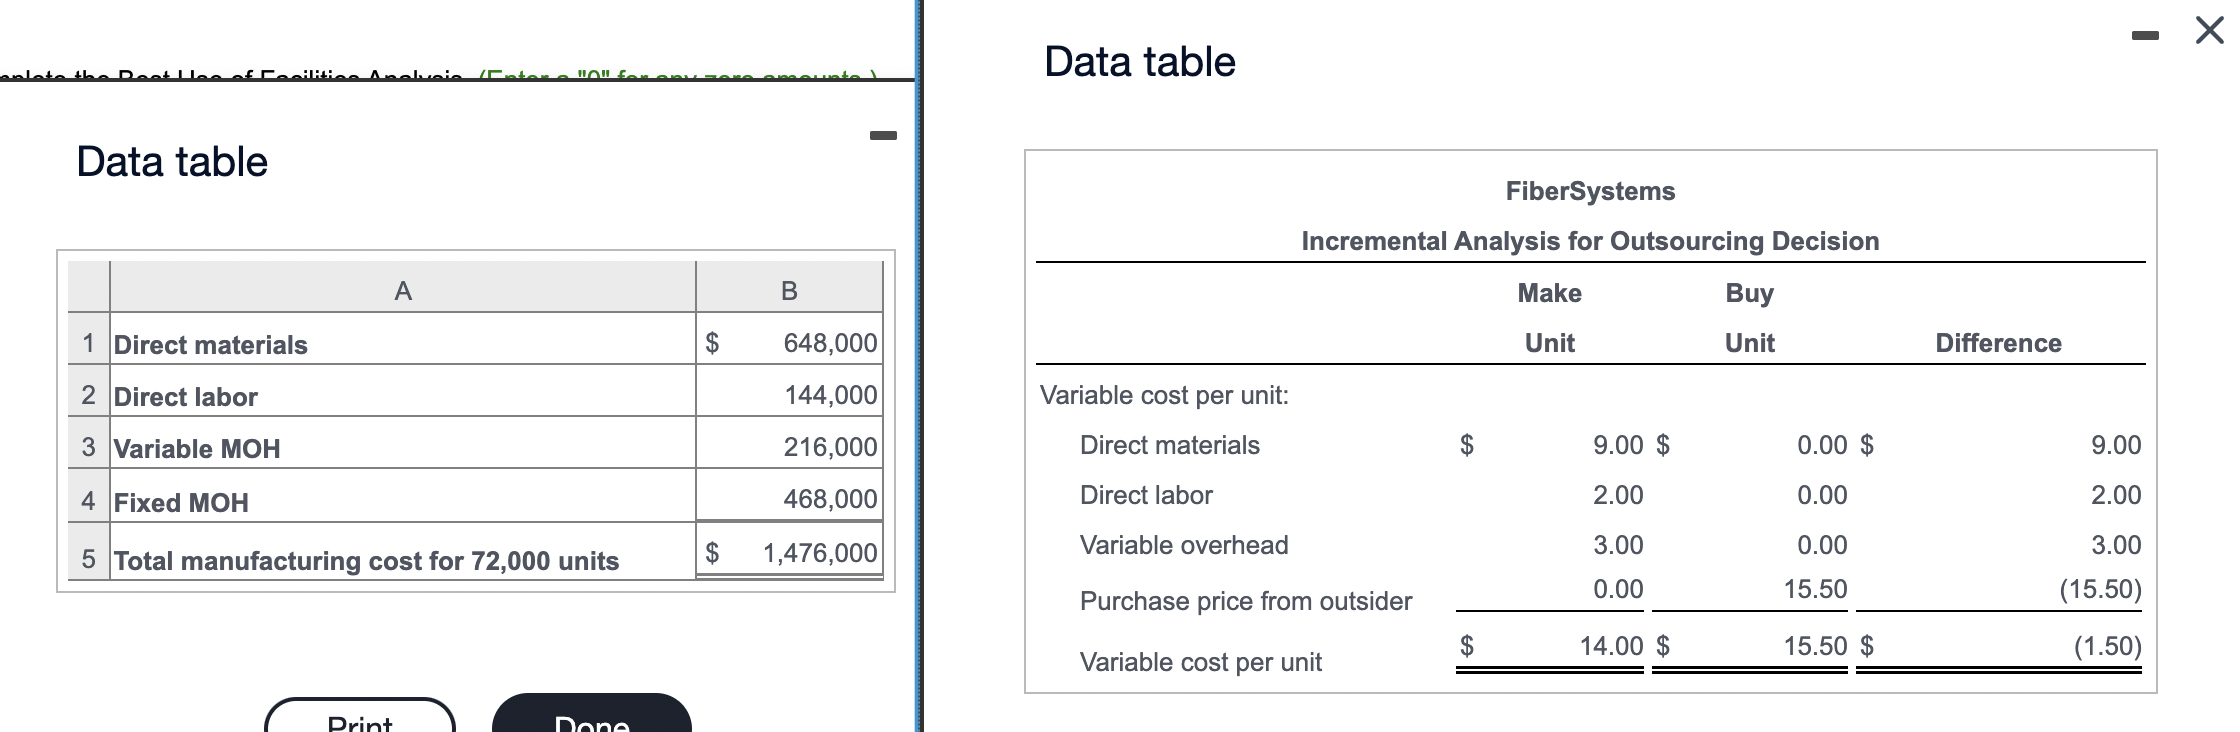2240x732 pixels.
Task: Click the Incremental Analysis for Outsourcing Decision heading
Action: [x=1590, y=241]
